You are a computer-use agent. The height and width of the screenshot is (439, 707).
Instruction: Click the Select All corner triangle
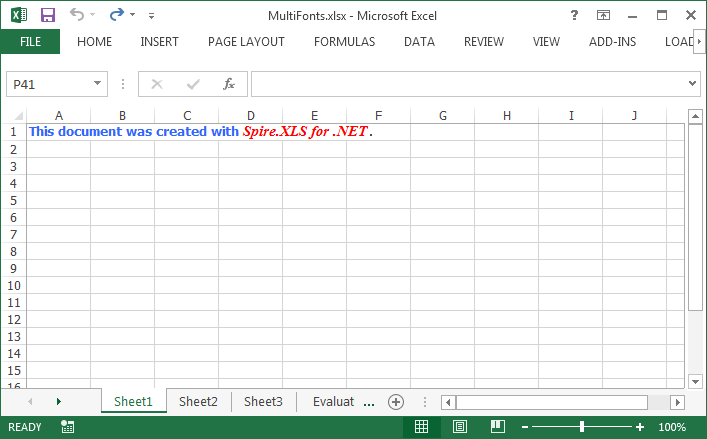point(18,116)
